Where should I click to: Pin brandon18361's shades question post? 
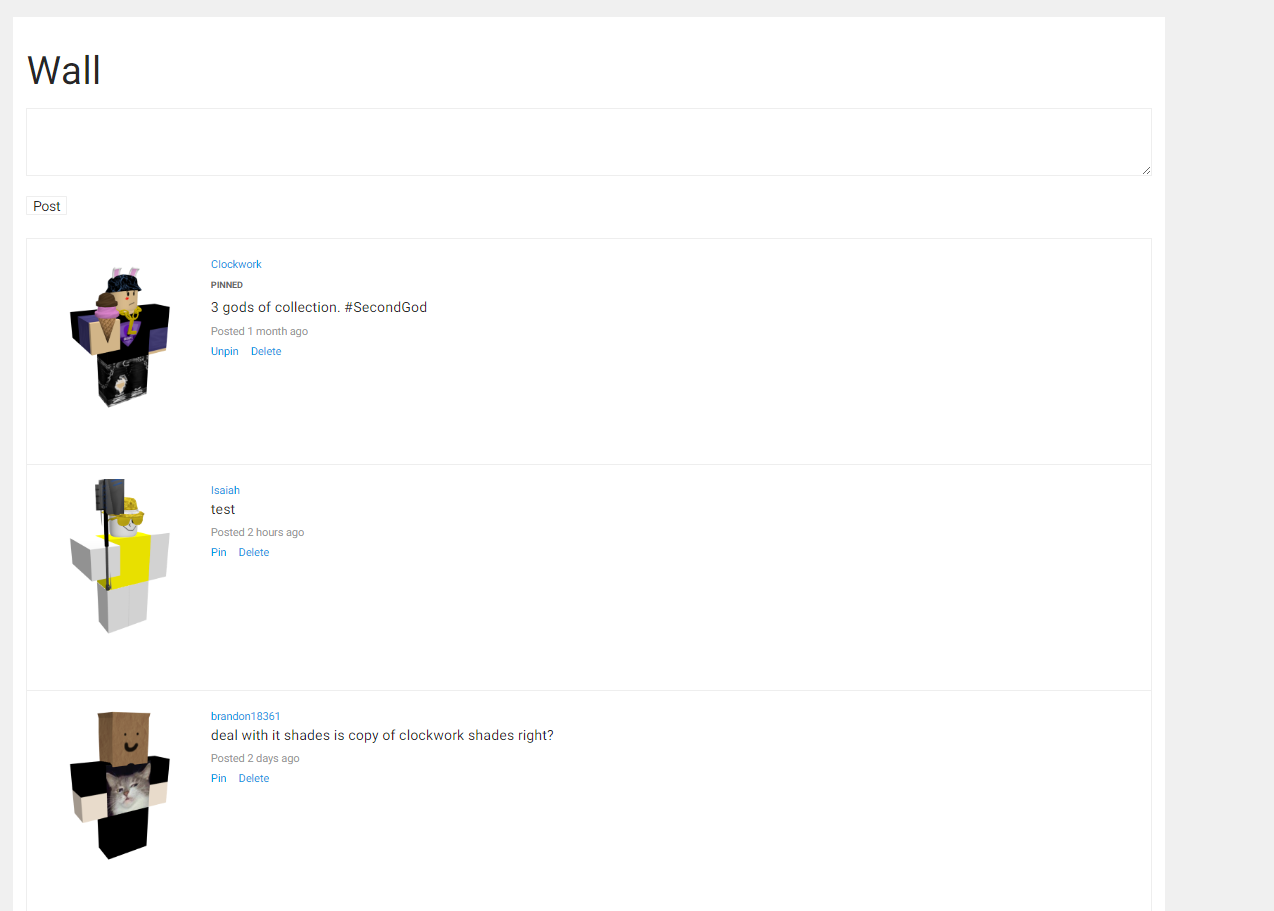pyautogui.click(x=218, y=778)
